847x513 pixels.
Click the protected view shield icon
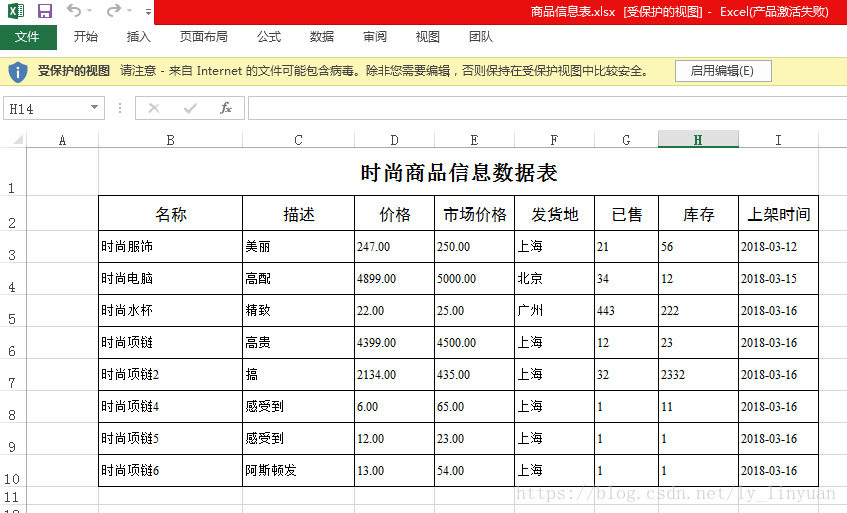pyautogui.click(x=18, y=71)
